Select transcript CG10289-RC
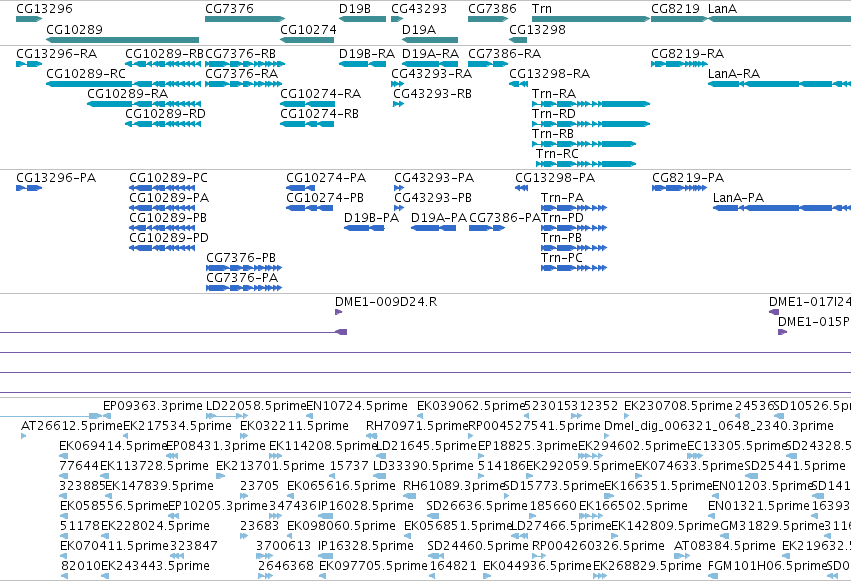851x581 pixels. coord(86,74)
